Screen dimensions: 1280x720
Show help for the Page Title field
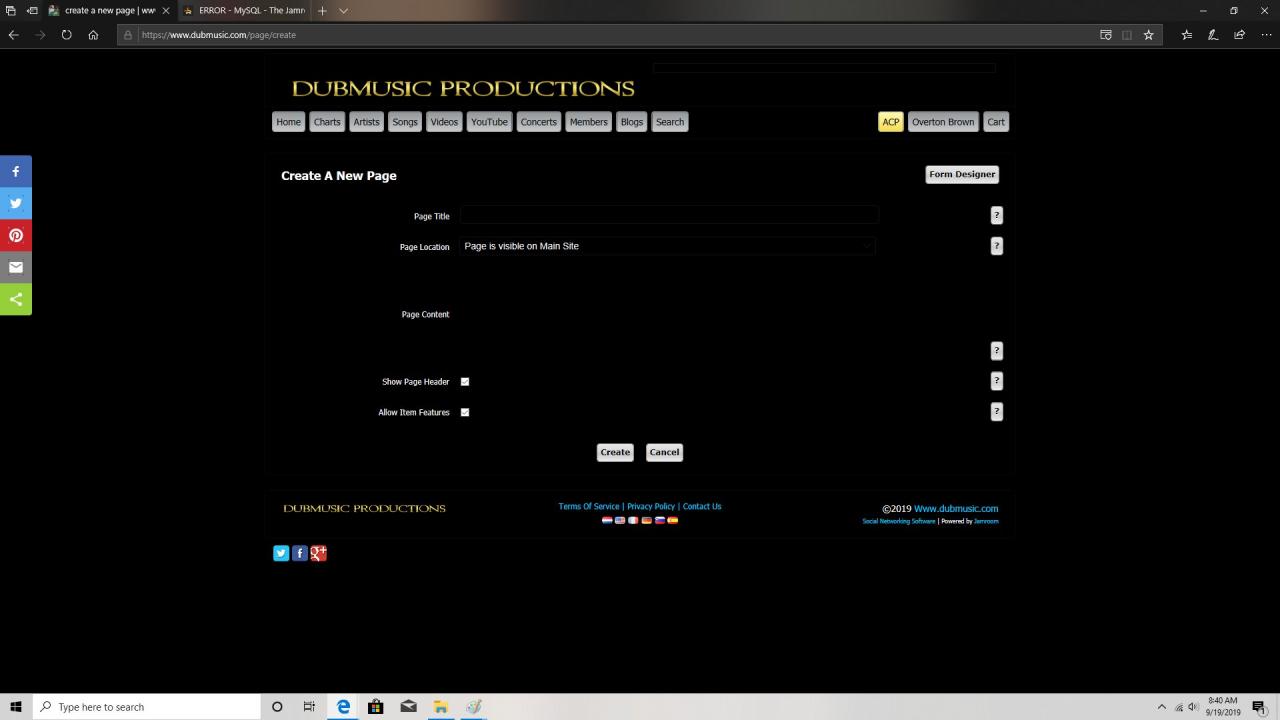pyautogui.click(x=996, y=215)
